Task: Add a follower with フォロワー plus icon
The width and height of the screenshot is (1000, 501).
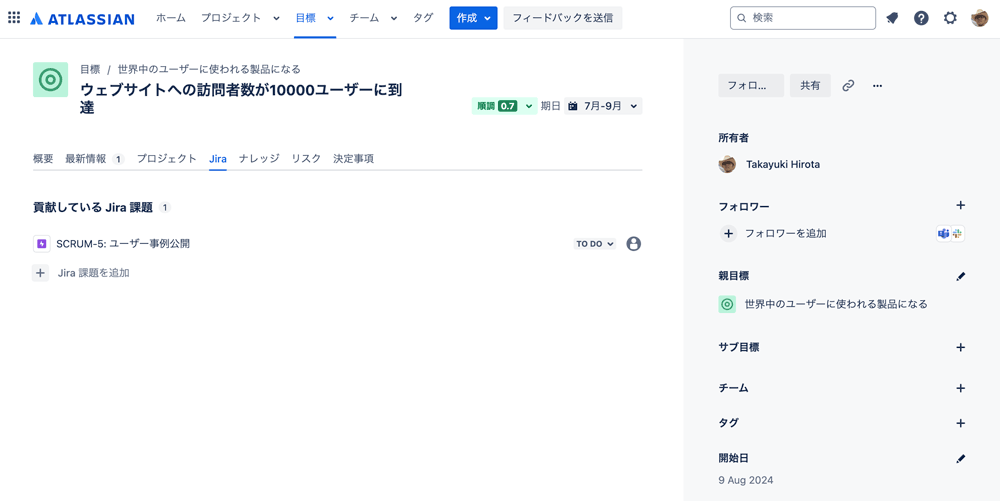Action: coord(961,205)
